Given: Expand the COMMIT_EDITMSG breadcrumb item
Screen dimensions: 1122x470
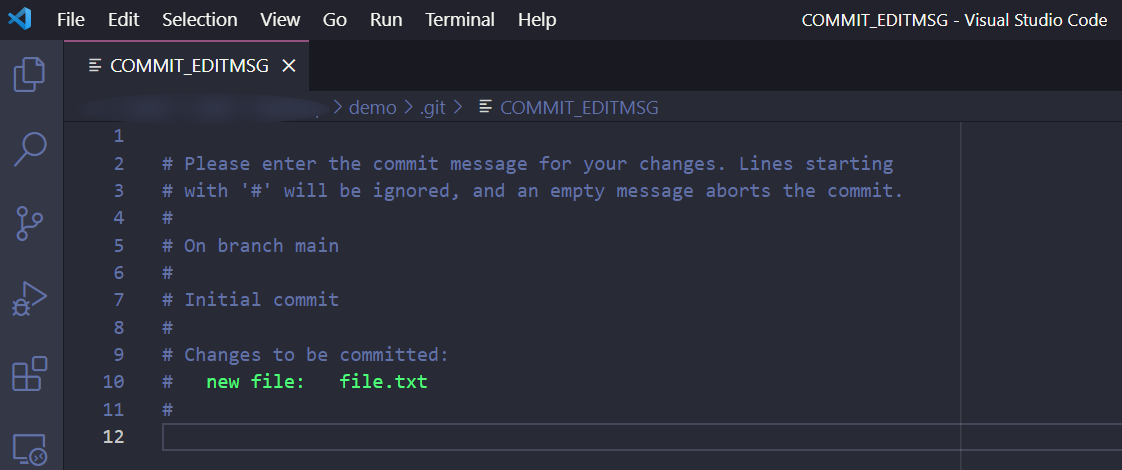Looking at the screenshot, I should (x=579, y=107).
